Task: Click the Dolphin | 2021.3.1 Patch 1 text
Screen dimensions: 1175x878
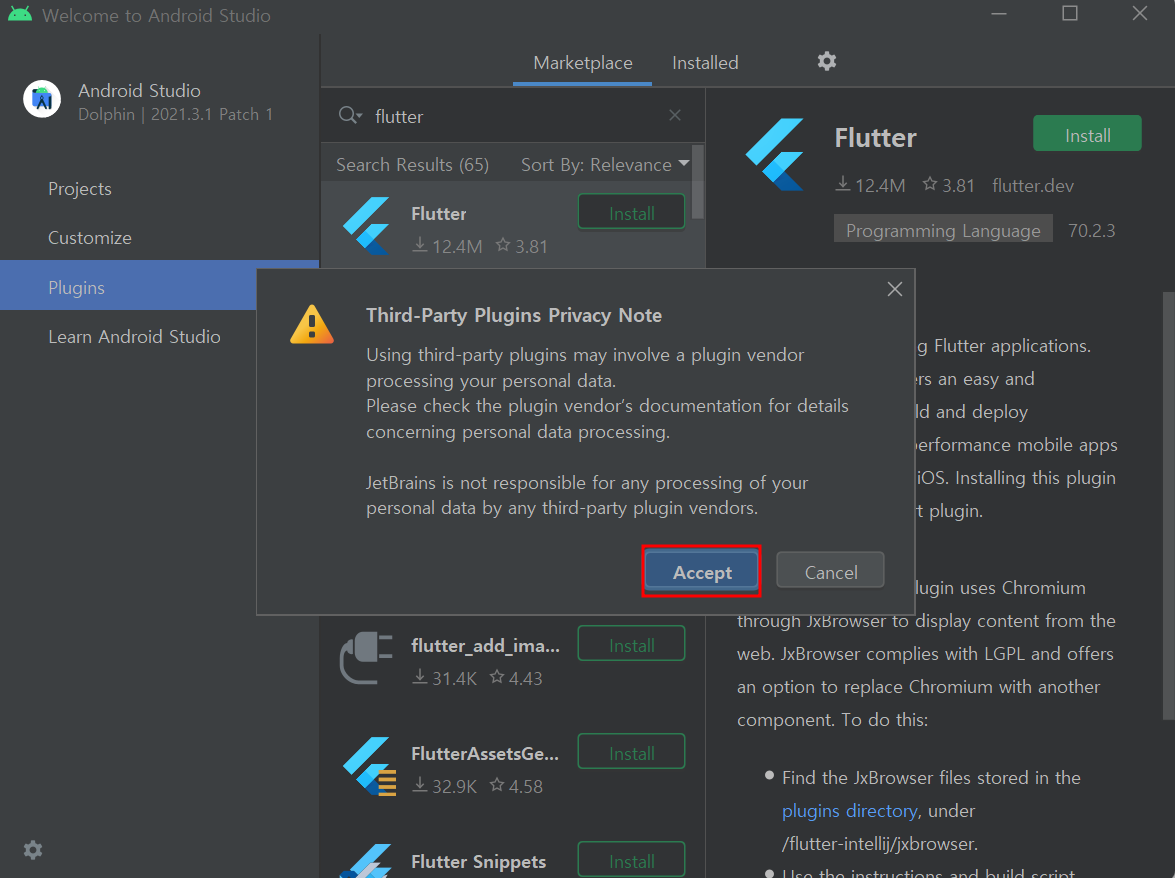Action: click(x=175, y=115)
